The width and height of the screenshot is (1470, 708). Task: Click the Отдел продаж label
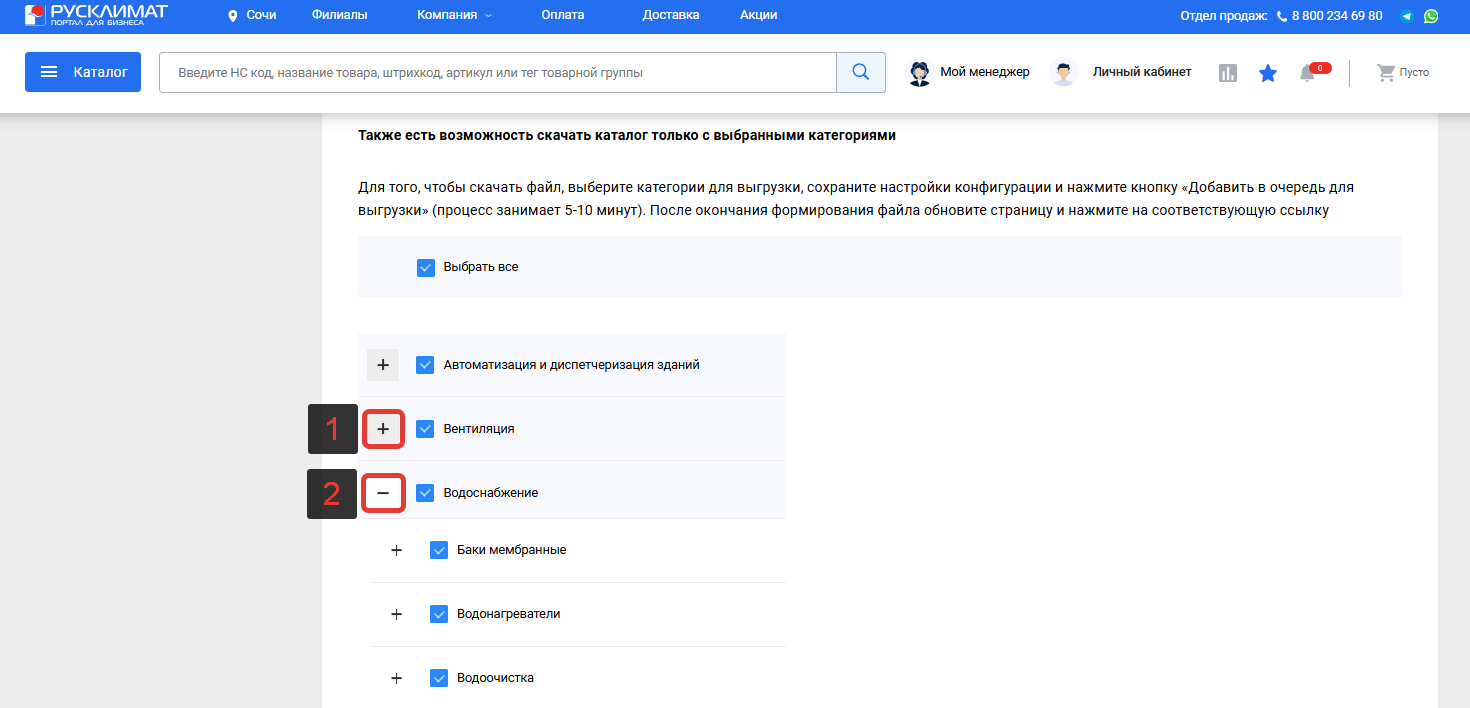[1224, 16]
